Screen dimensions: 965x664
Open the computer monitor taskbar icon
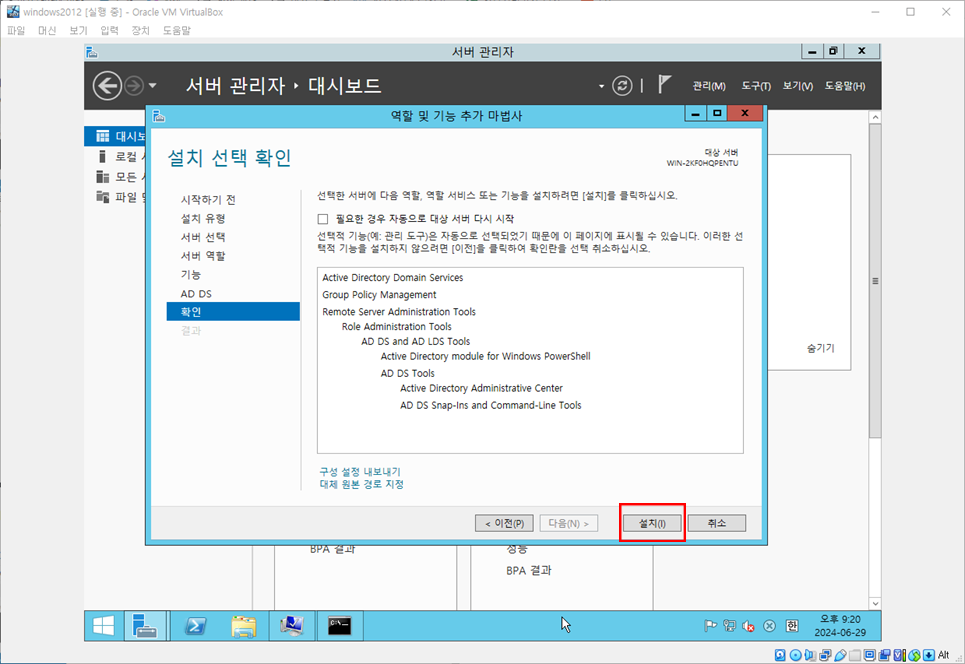tap(292, 626)
